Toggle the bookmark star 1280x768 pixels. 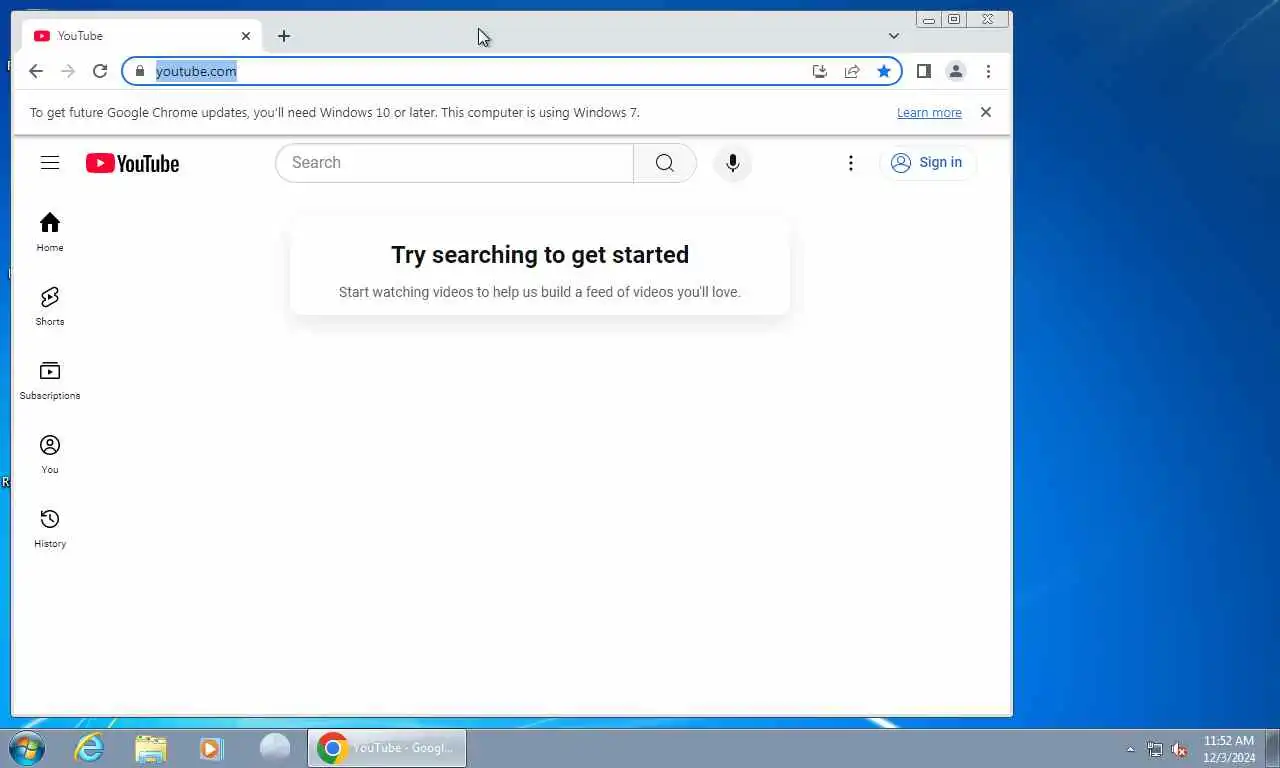click(884, 71)
